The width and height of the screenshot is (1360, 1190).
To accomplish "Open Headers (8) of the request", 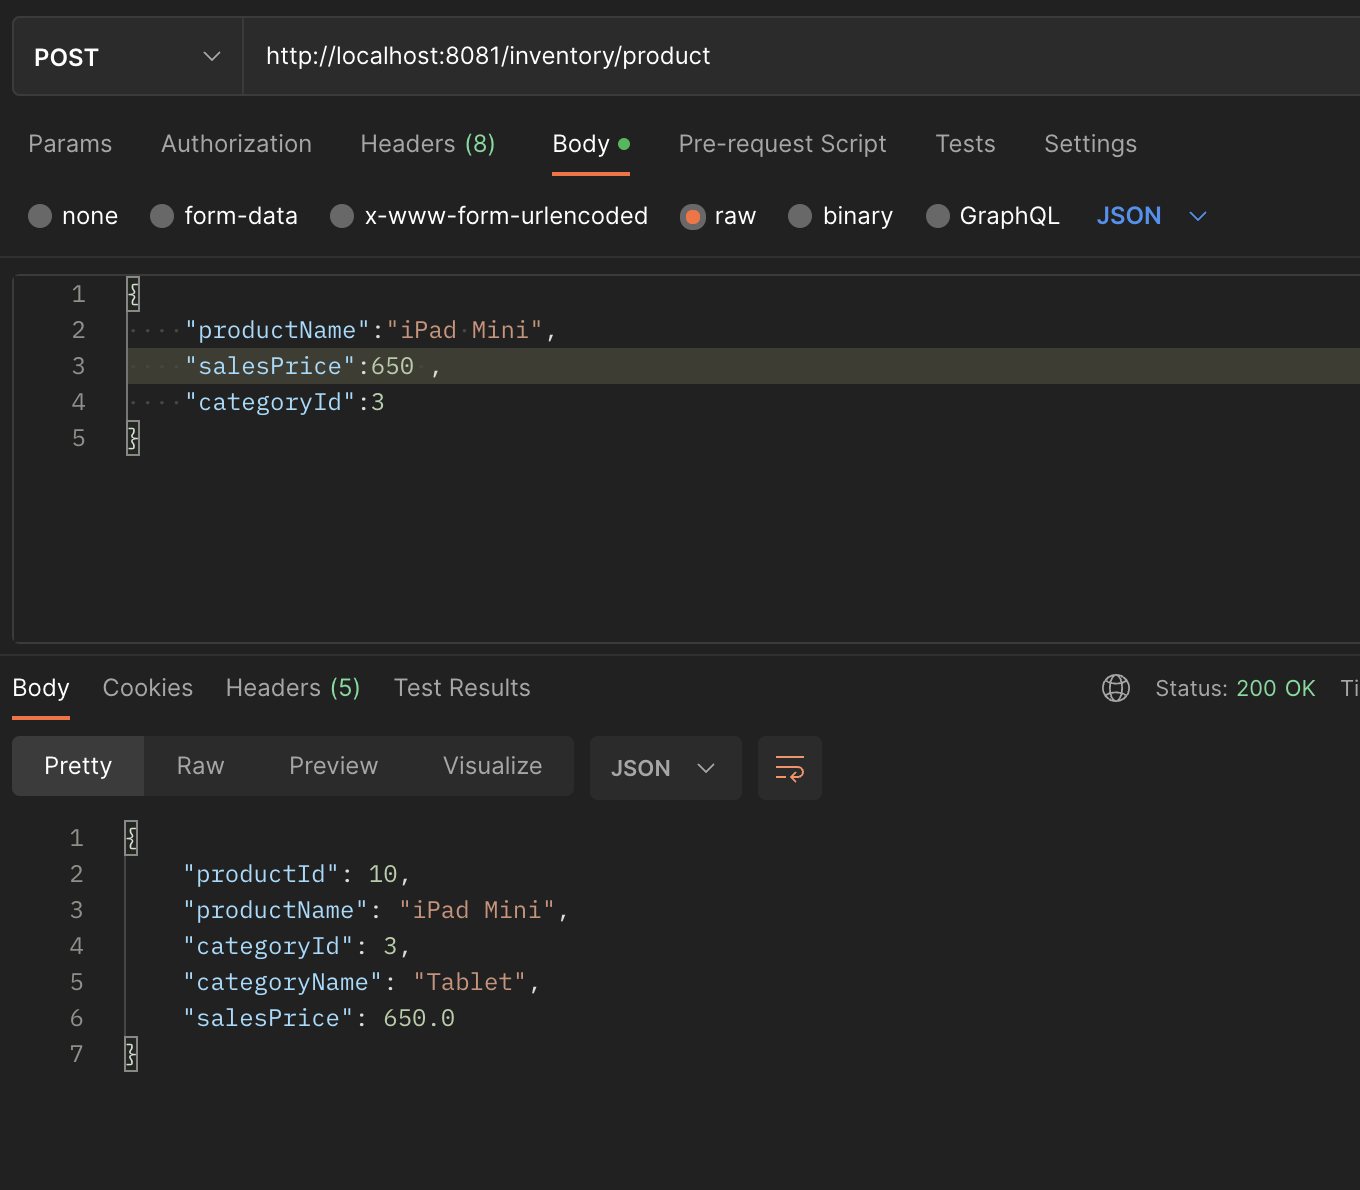I will click(x=427, y=144).
